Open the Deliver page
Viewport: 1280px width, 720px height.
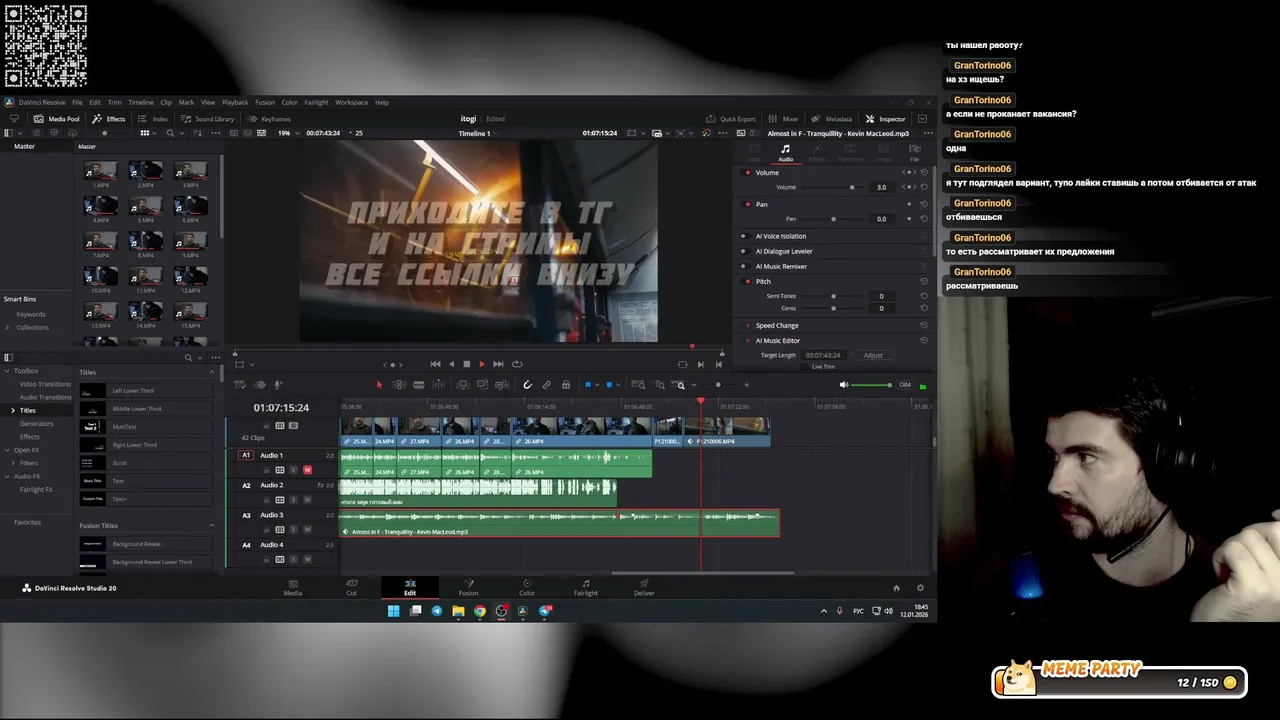[x=644, y=588]
